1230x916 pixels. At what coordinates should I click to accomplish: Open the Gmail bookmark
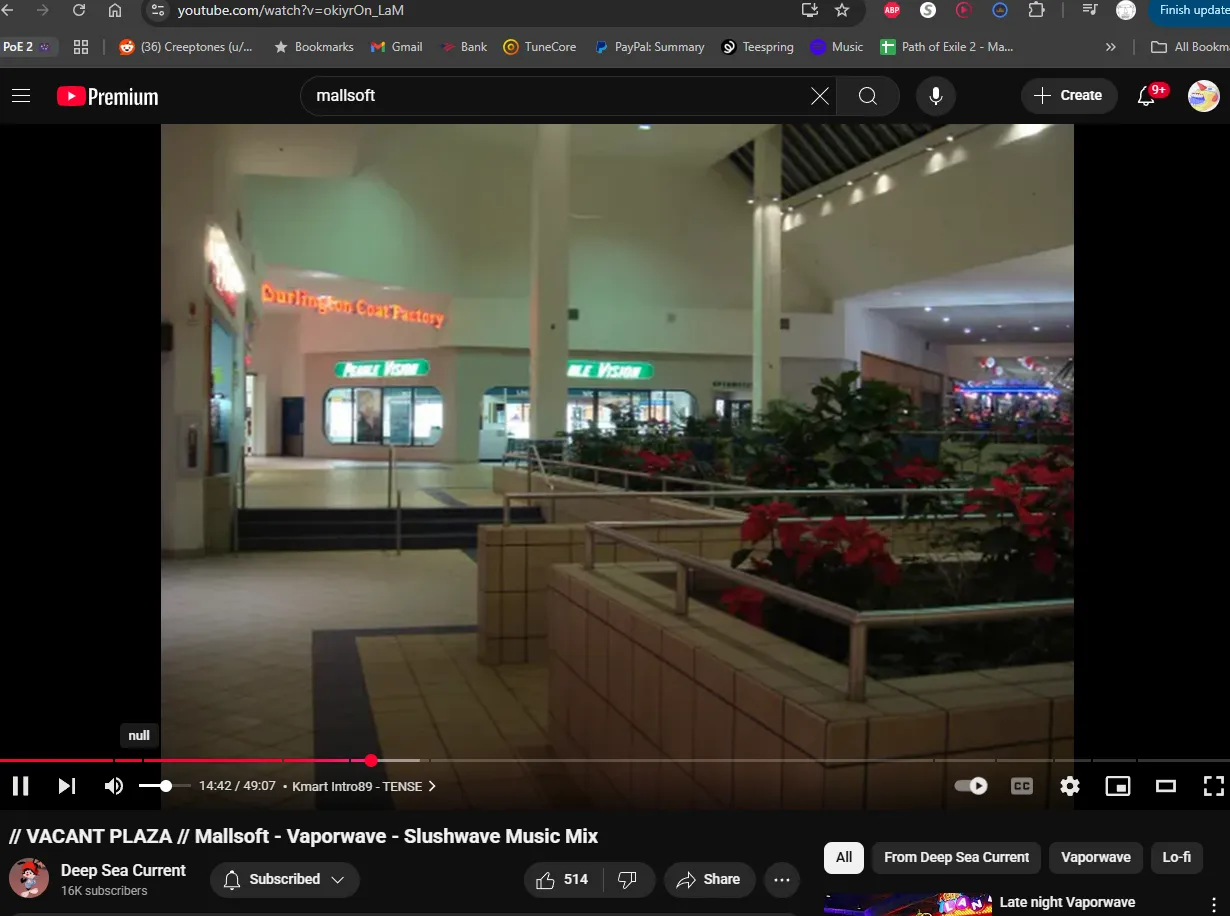[396, 47]
